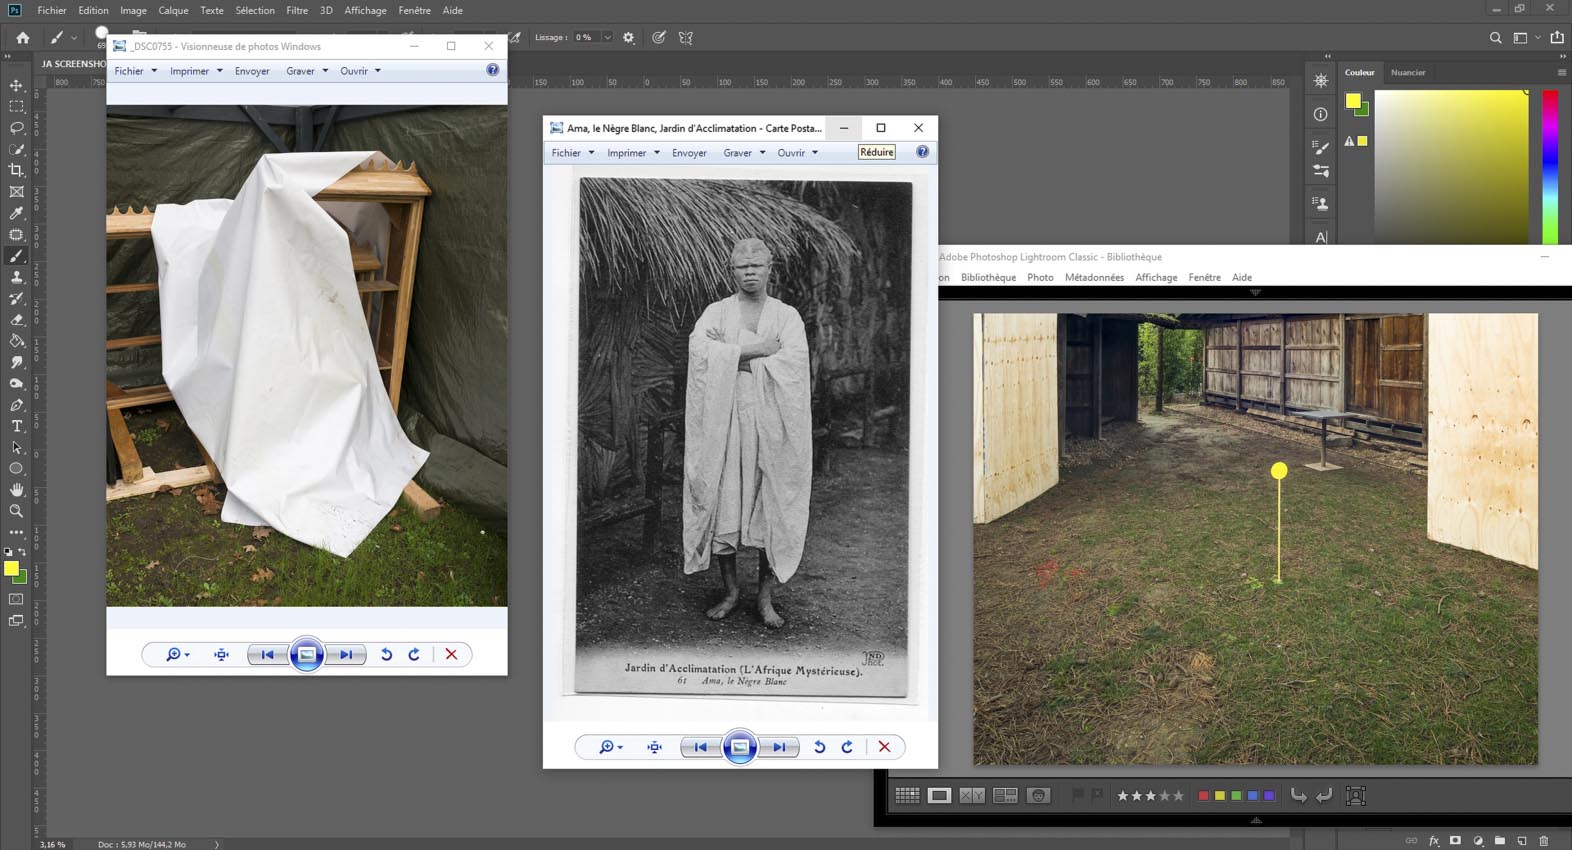Add layer style fx icon

(1434, 841)
